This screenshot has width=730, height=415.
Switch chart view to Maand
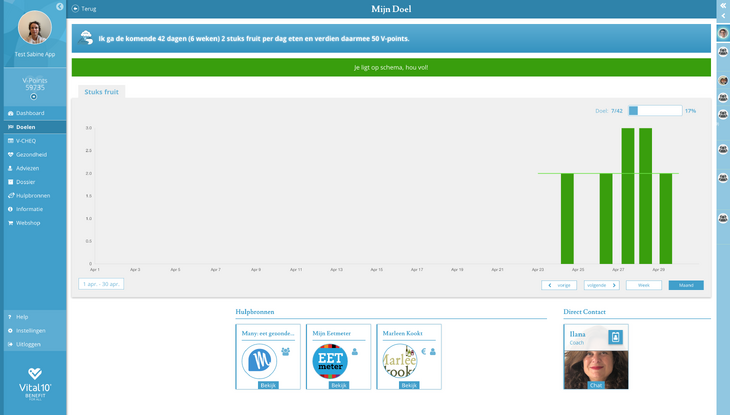click(686, 285)
